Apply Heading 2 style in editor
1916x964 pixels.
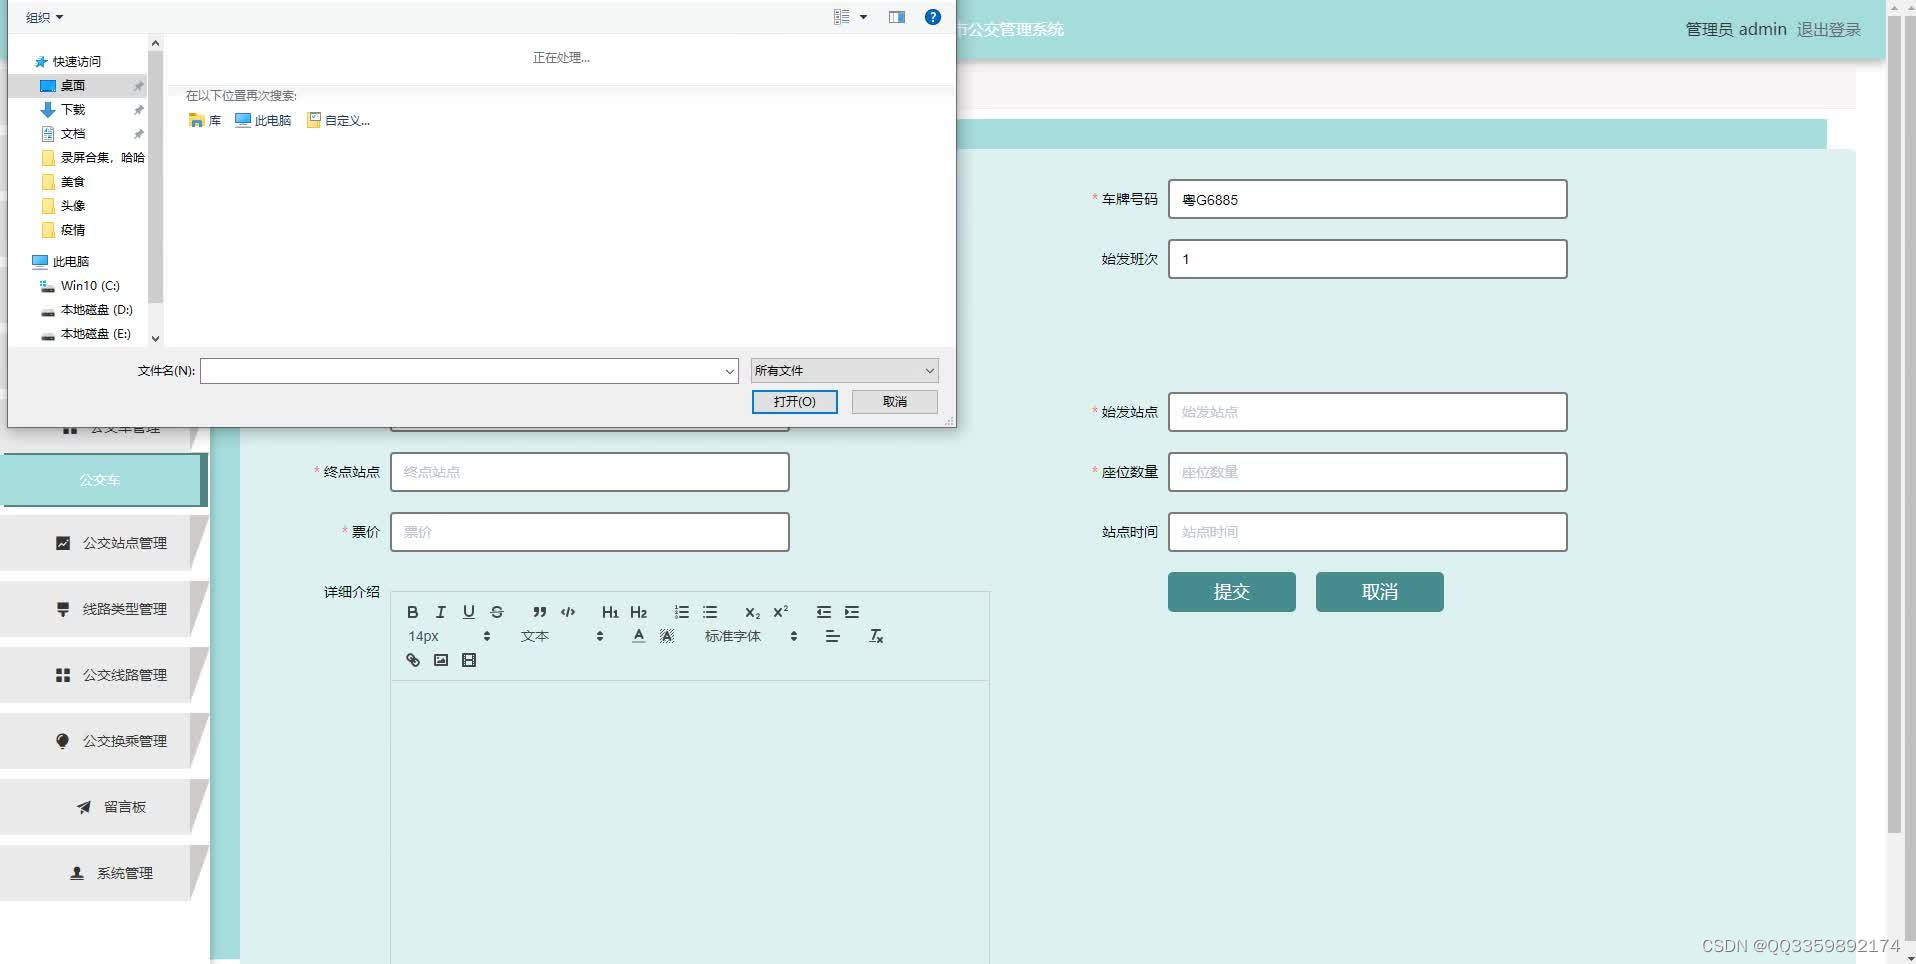click(x=639, y=612)
